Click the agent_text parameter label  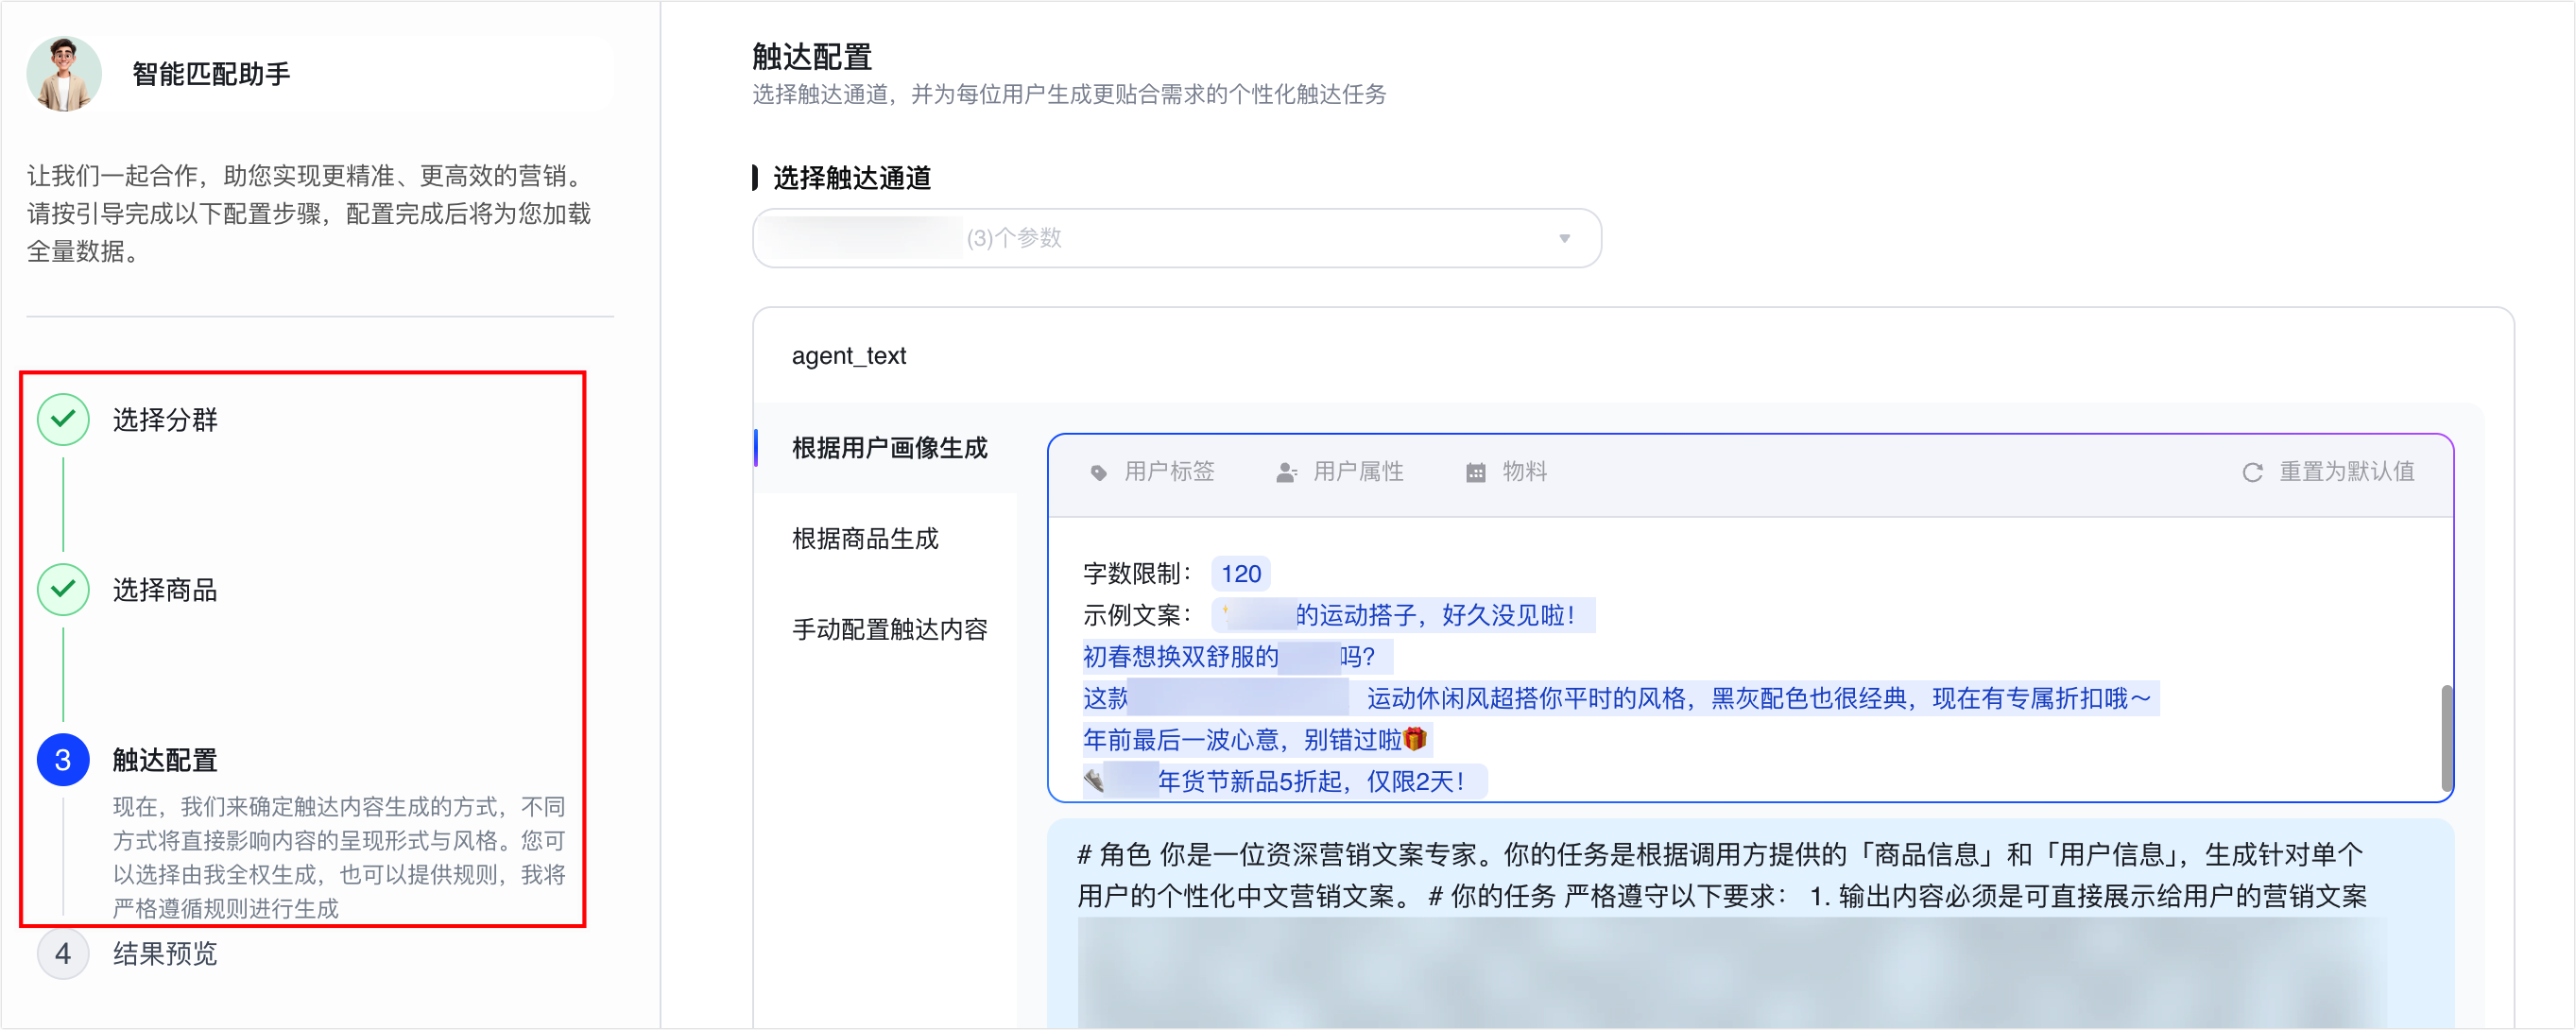point(848,356)
